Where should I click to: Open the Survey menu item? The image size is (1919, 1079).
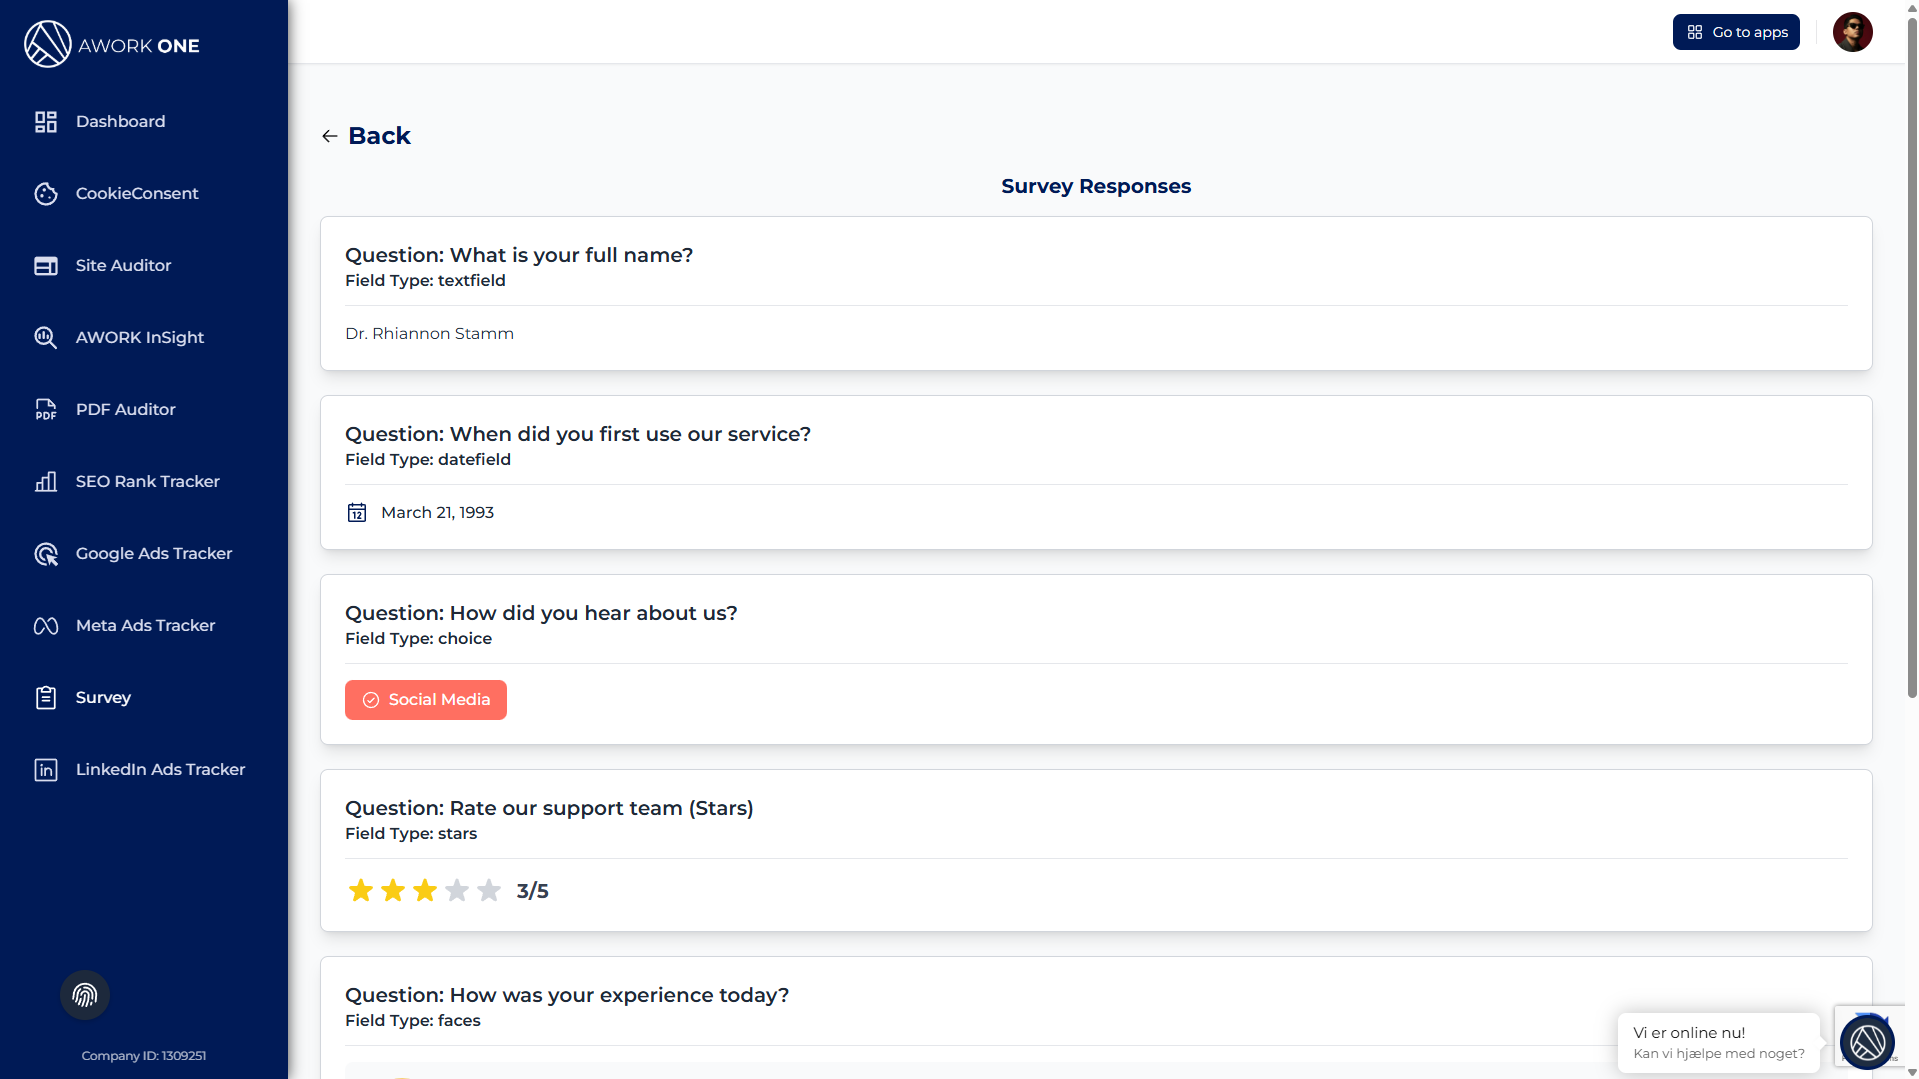click(103, 698)
